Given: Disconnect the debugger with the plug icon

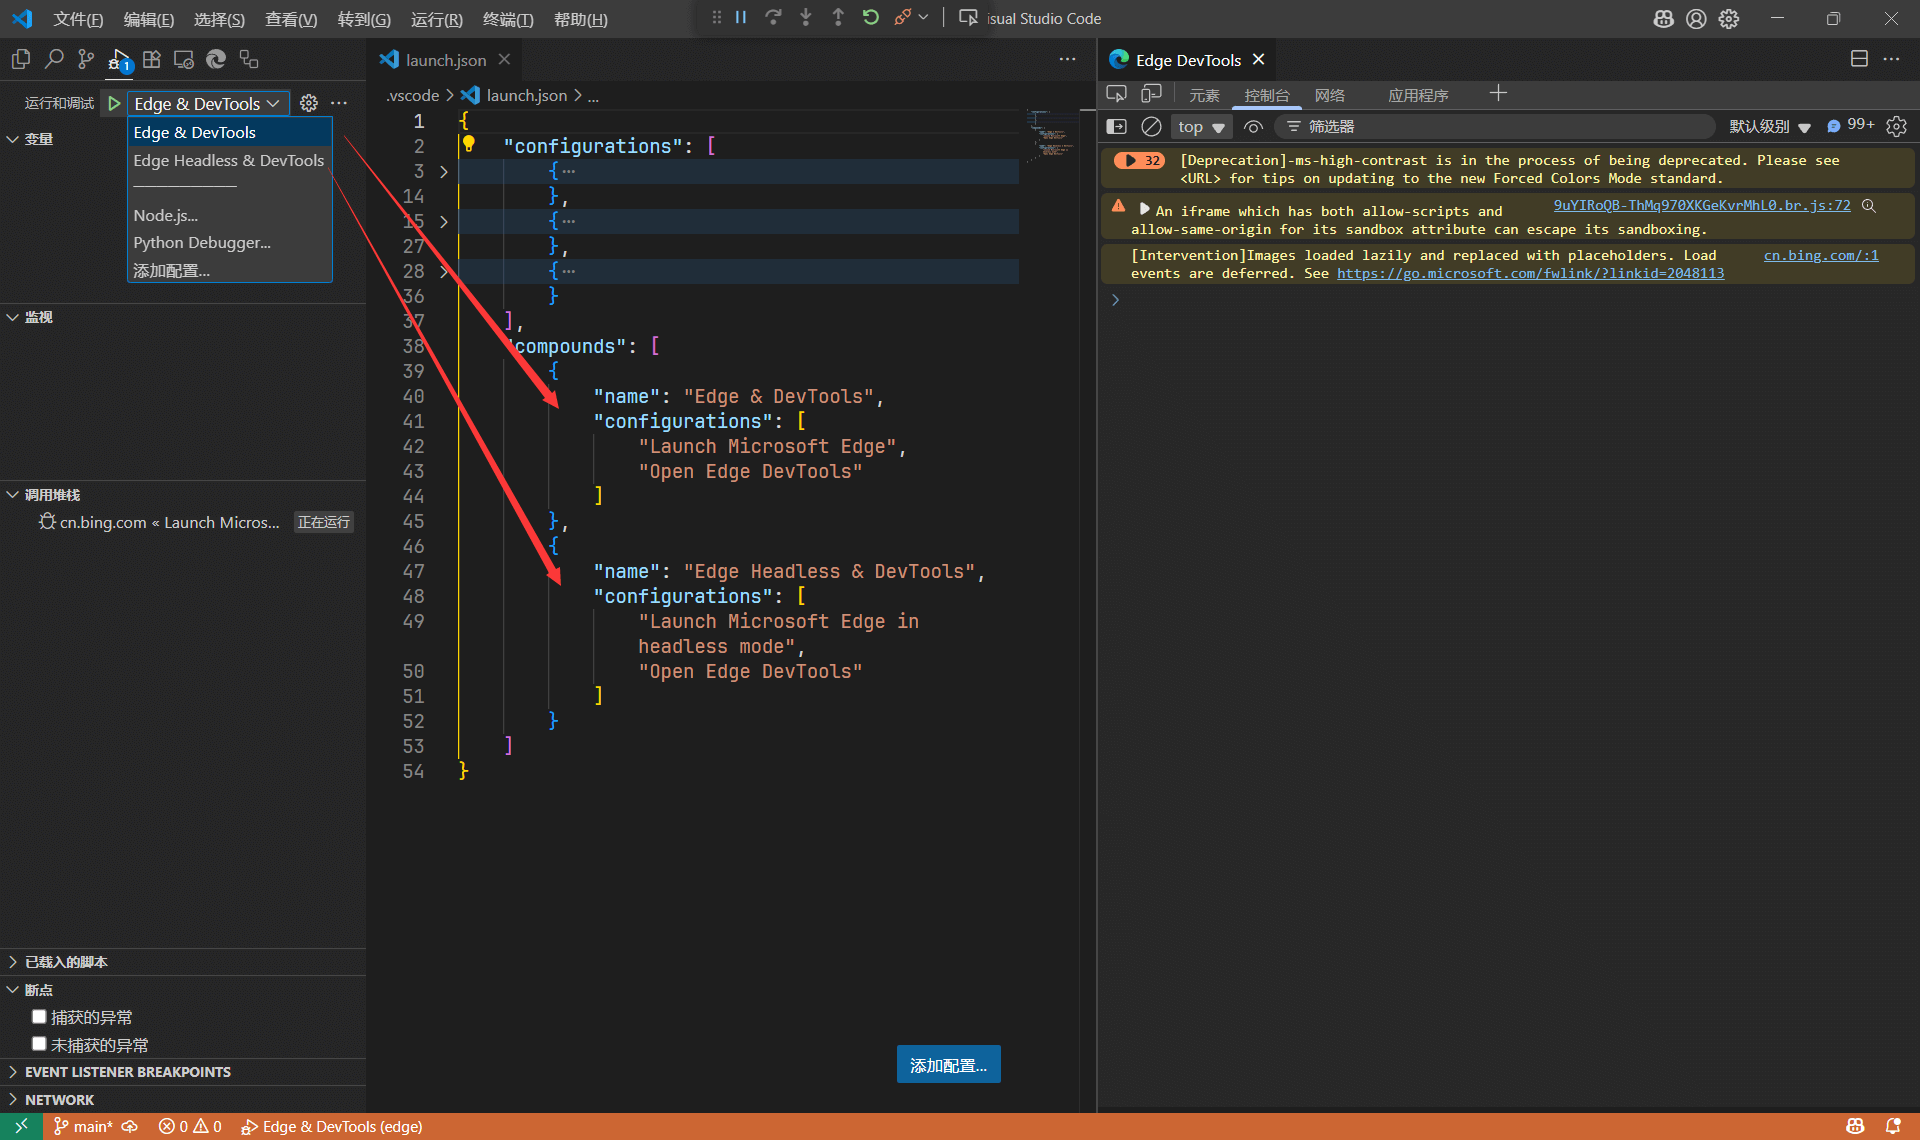Looking at the screenshot, I should coord(902,17).
